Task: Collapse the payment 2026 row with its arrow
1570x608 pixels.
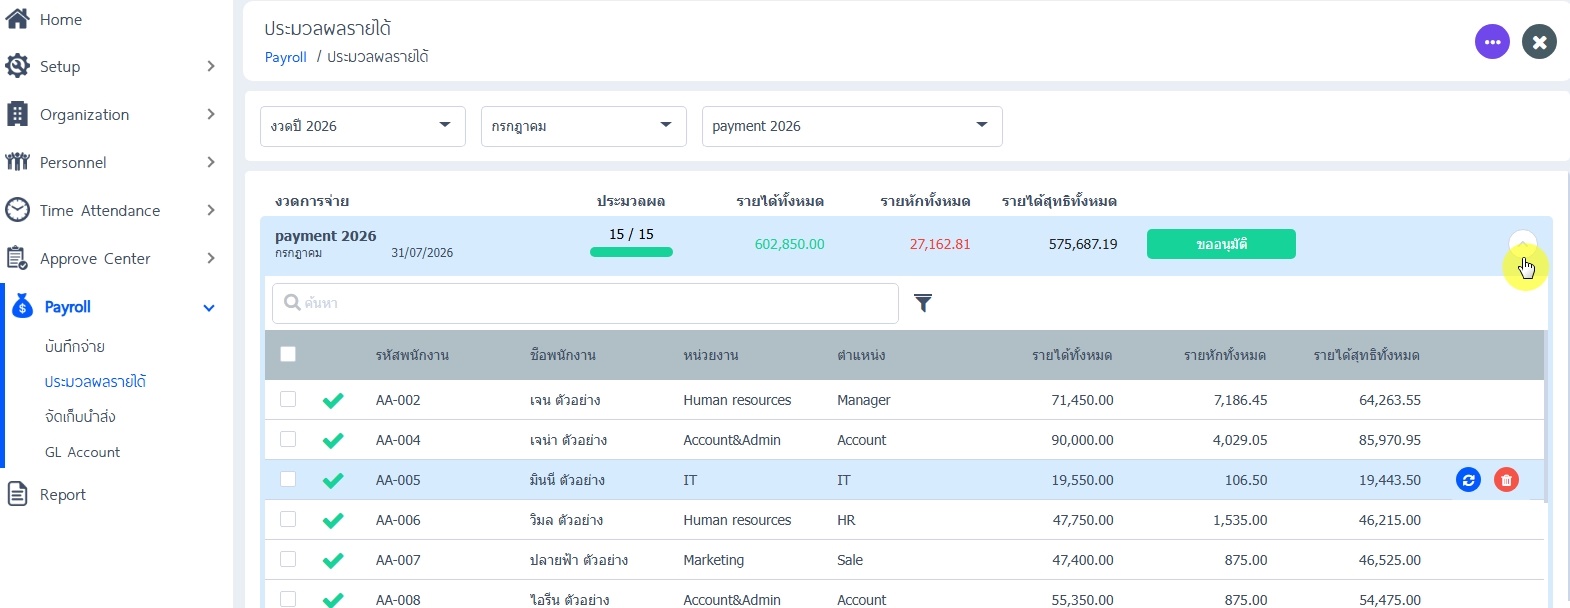Action: click(x=1522, y=244)
